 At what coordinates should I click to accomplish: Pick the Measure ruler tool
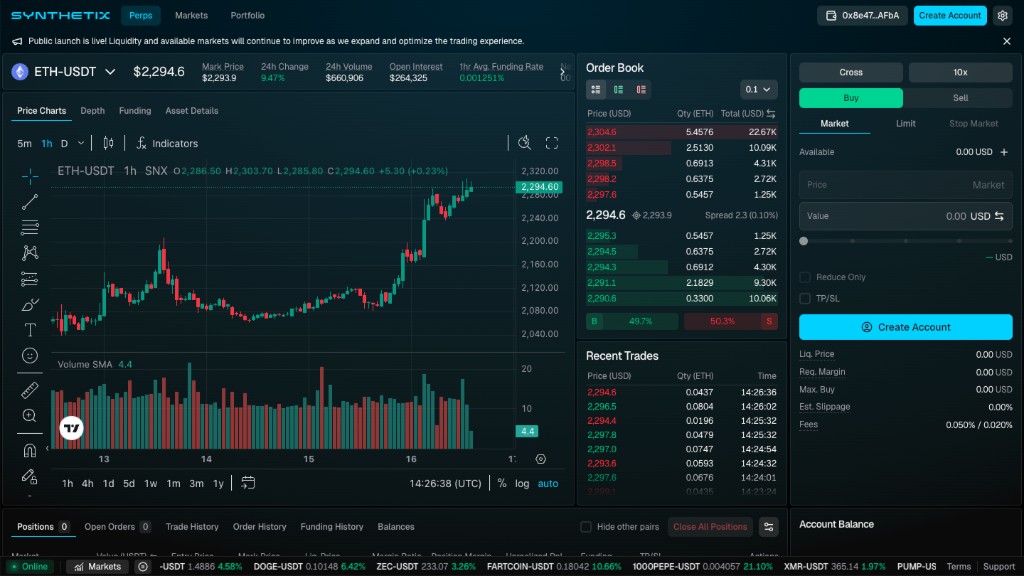click(x=29, y=390)
